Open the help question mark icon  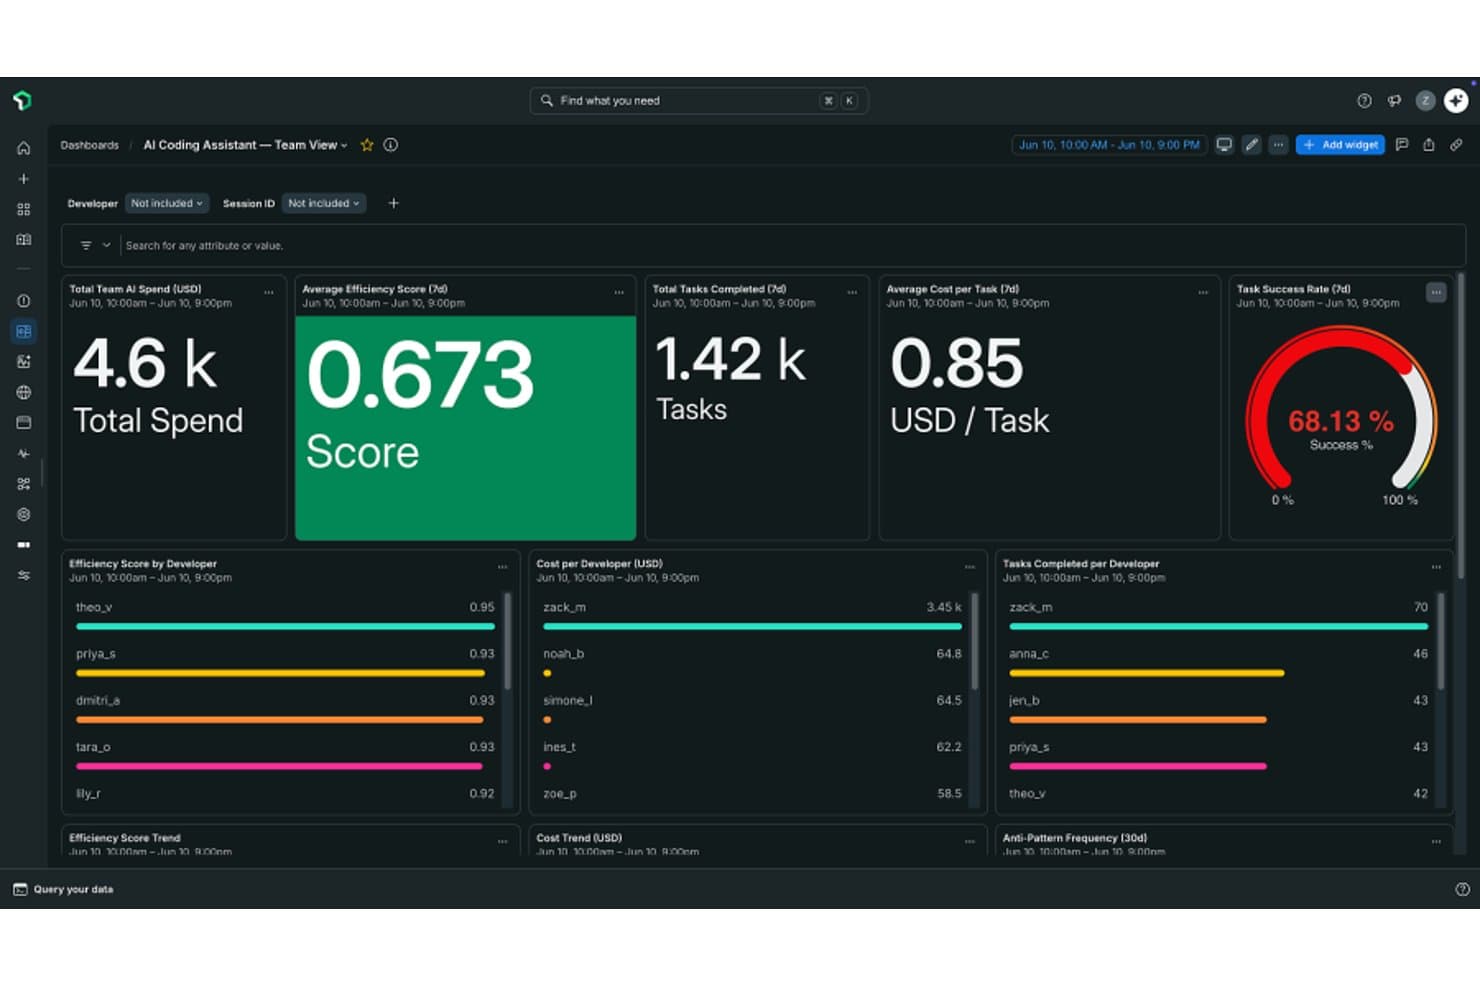(1364, 101)
